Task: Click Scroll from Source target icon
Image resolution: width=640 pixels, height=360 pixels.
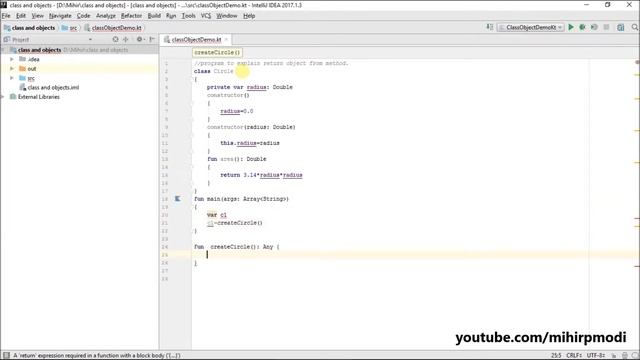Action: click(116, 39)
